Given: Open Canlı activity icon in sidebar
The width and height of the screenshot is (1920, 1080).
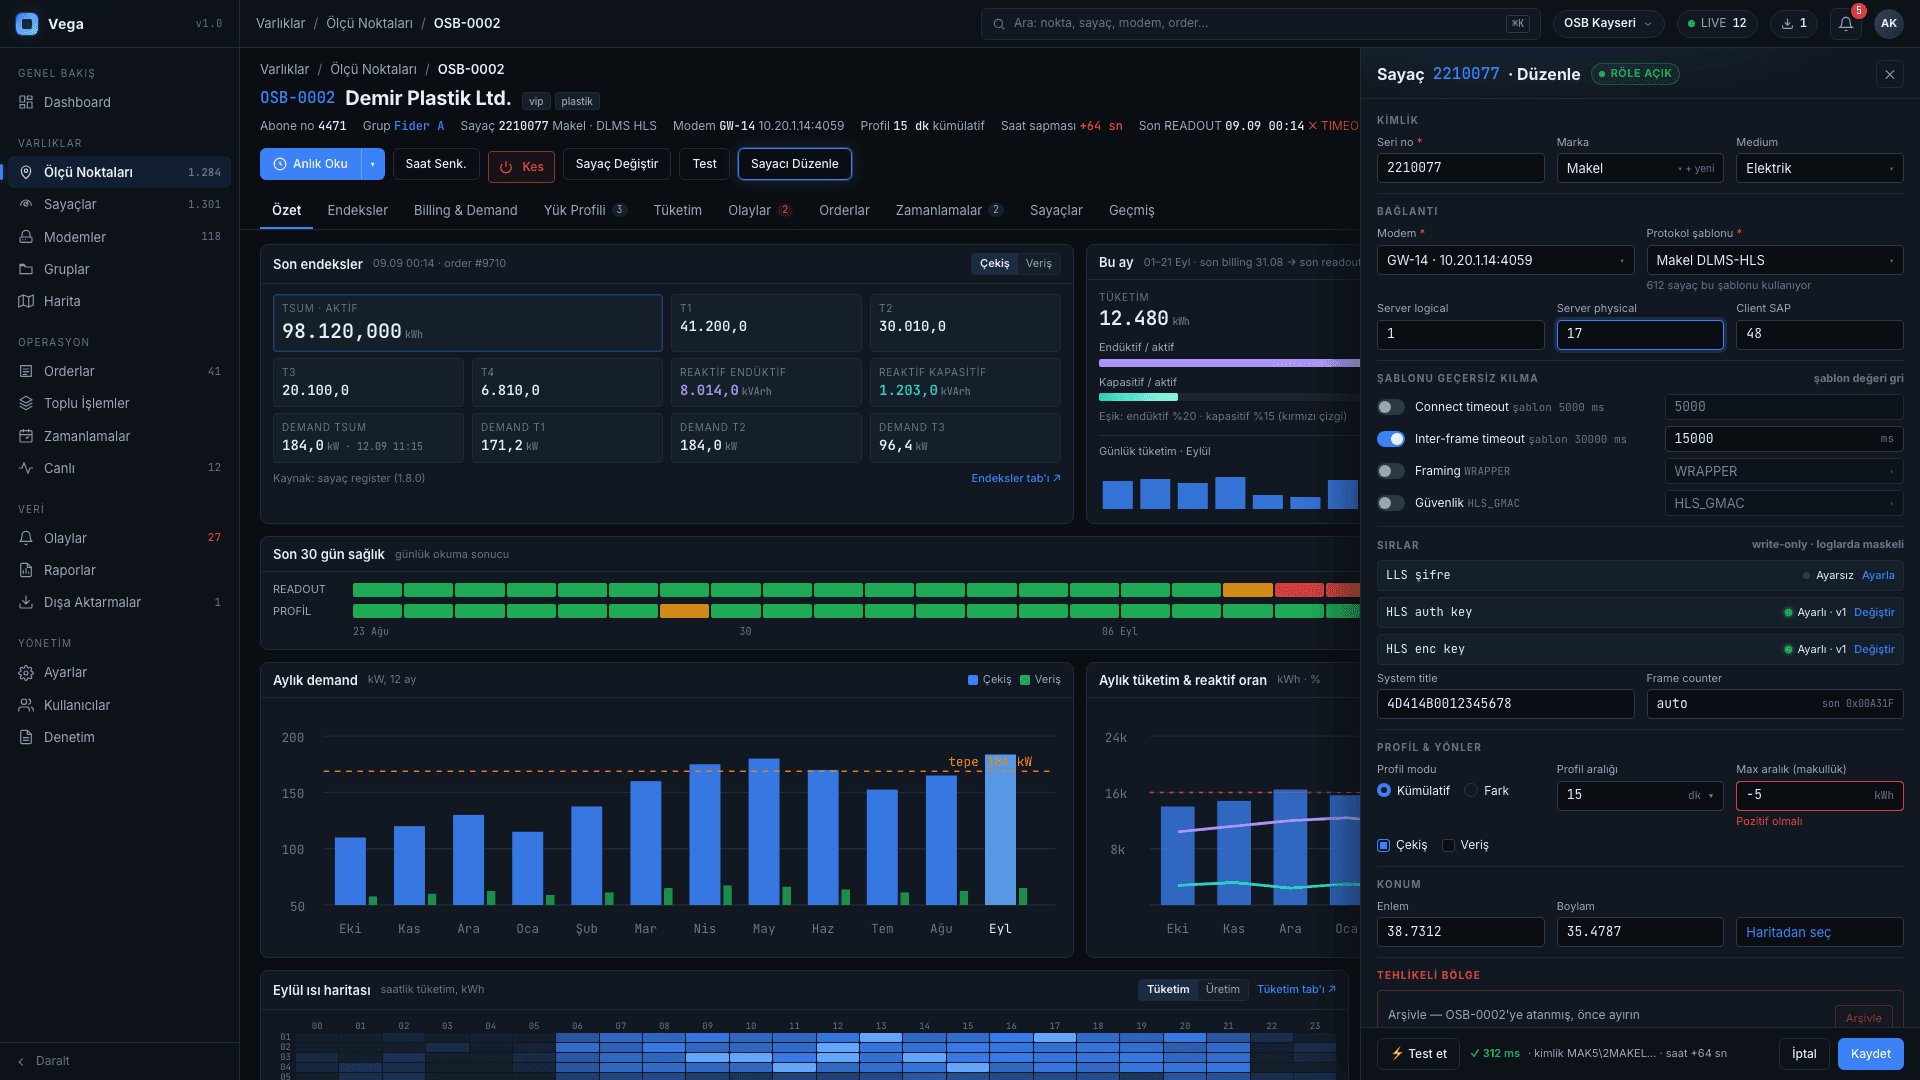Looking at the screenshot, I should pyautogui.click(x=26, y=468).
